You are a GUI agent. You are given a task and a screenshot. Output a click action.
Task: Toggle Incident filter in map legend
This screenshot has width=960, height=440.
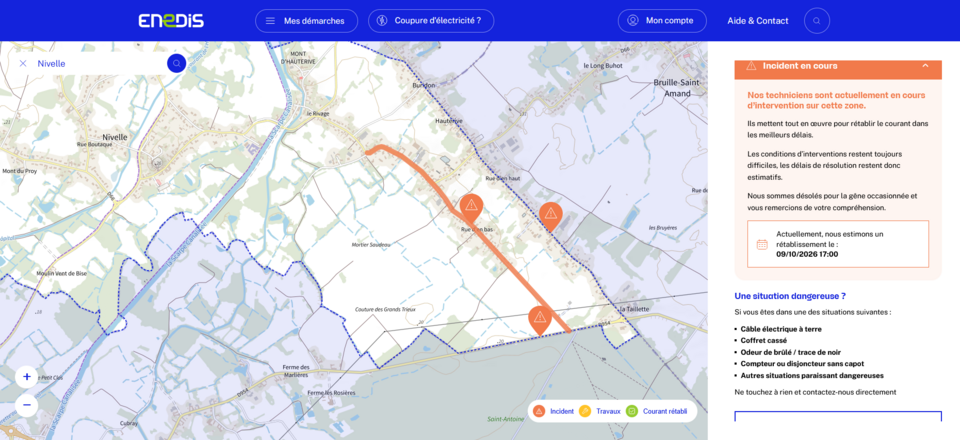coord(556,411)
